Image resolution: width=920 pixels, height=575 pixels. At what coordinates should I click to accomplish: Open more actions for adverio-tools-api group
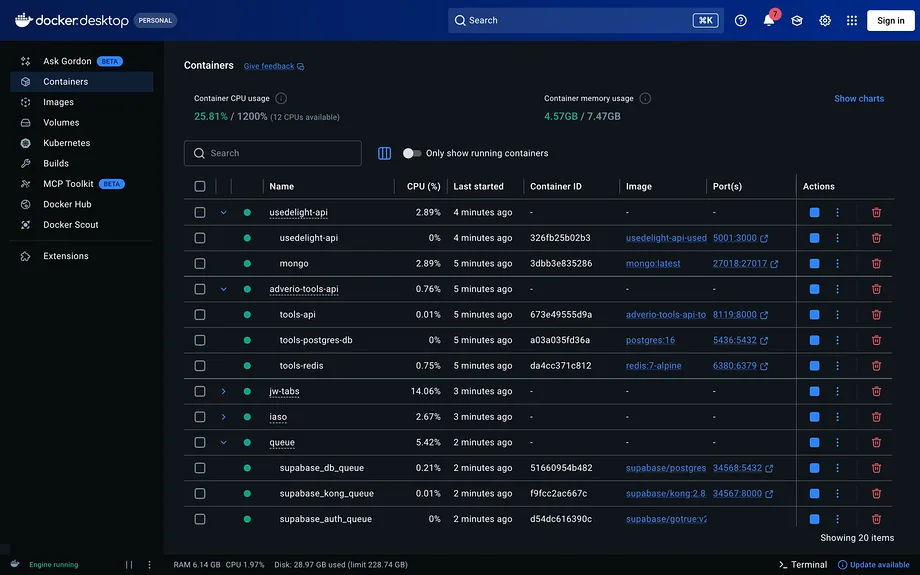pyautogui.click(x=837, y=289)
